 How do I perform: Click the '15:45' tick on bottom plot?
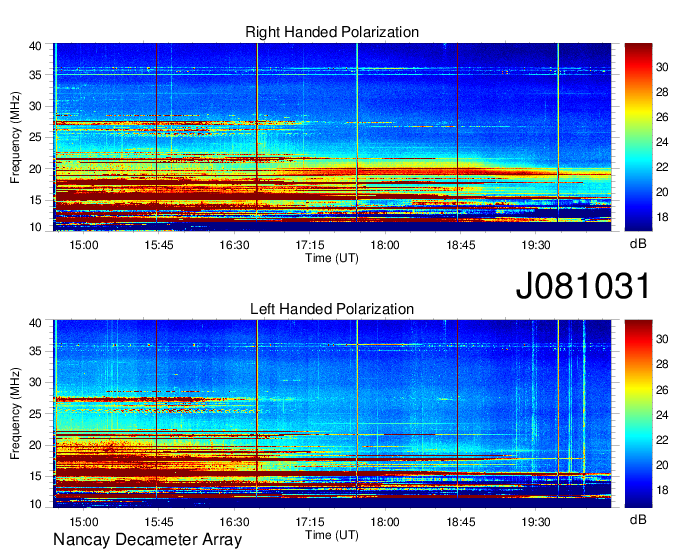pos(159,522)
